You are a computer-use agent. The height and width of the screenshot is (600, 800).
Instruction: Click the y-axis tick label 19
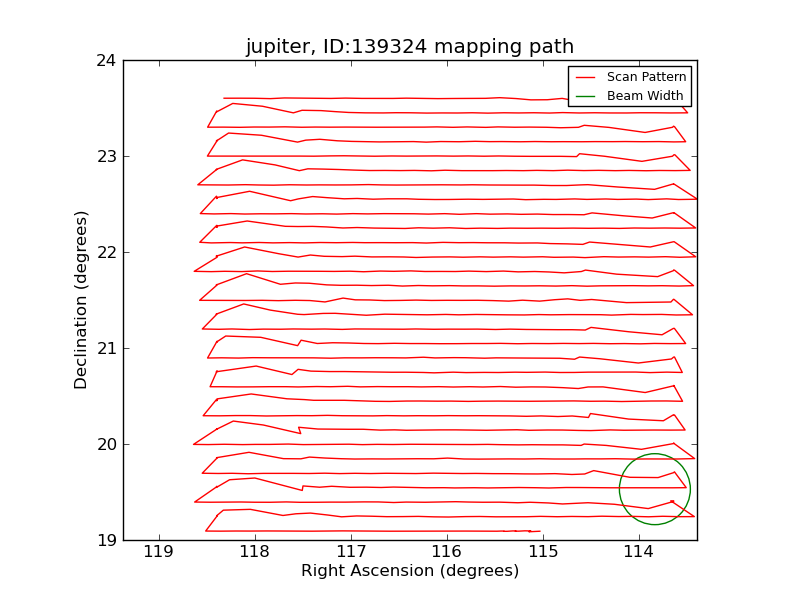(x=105, y=540)
